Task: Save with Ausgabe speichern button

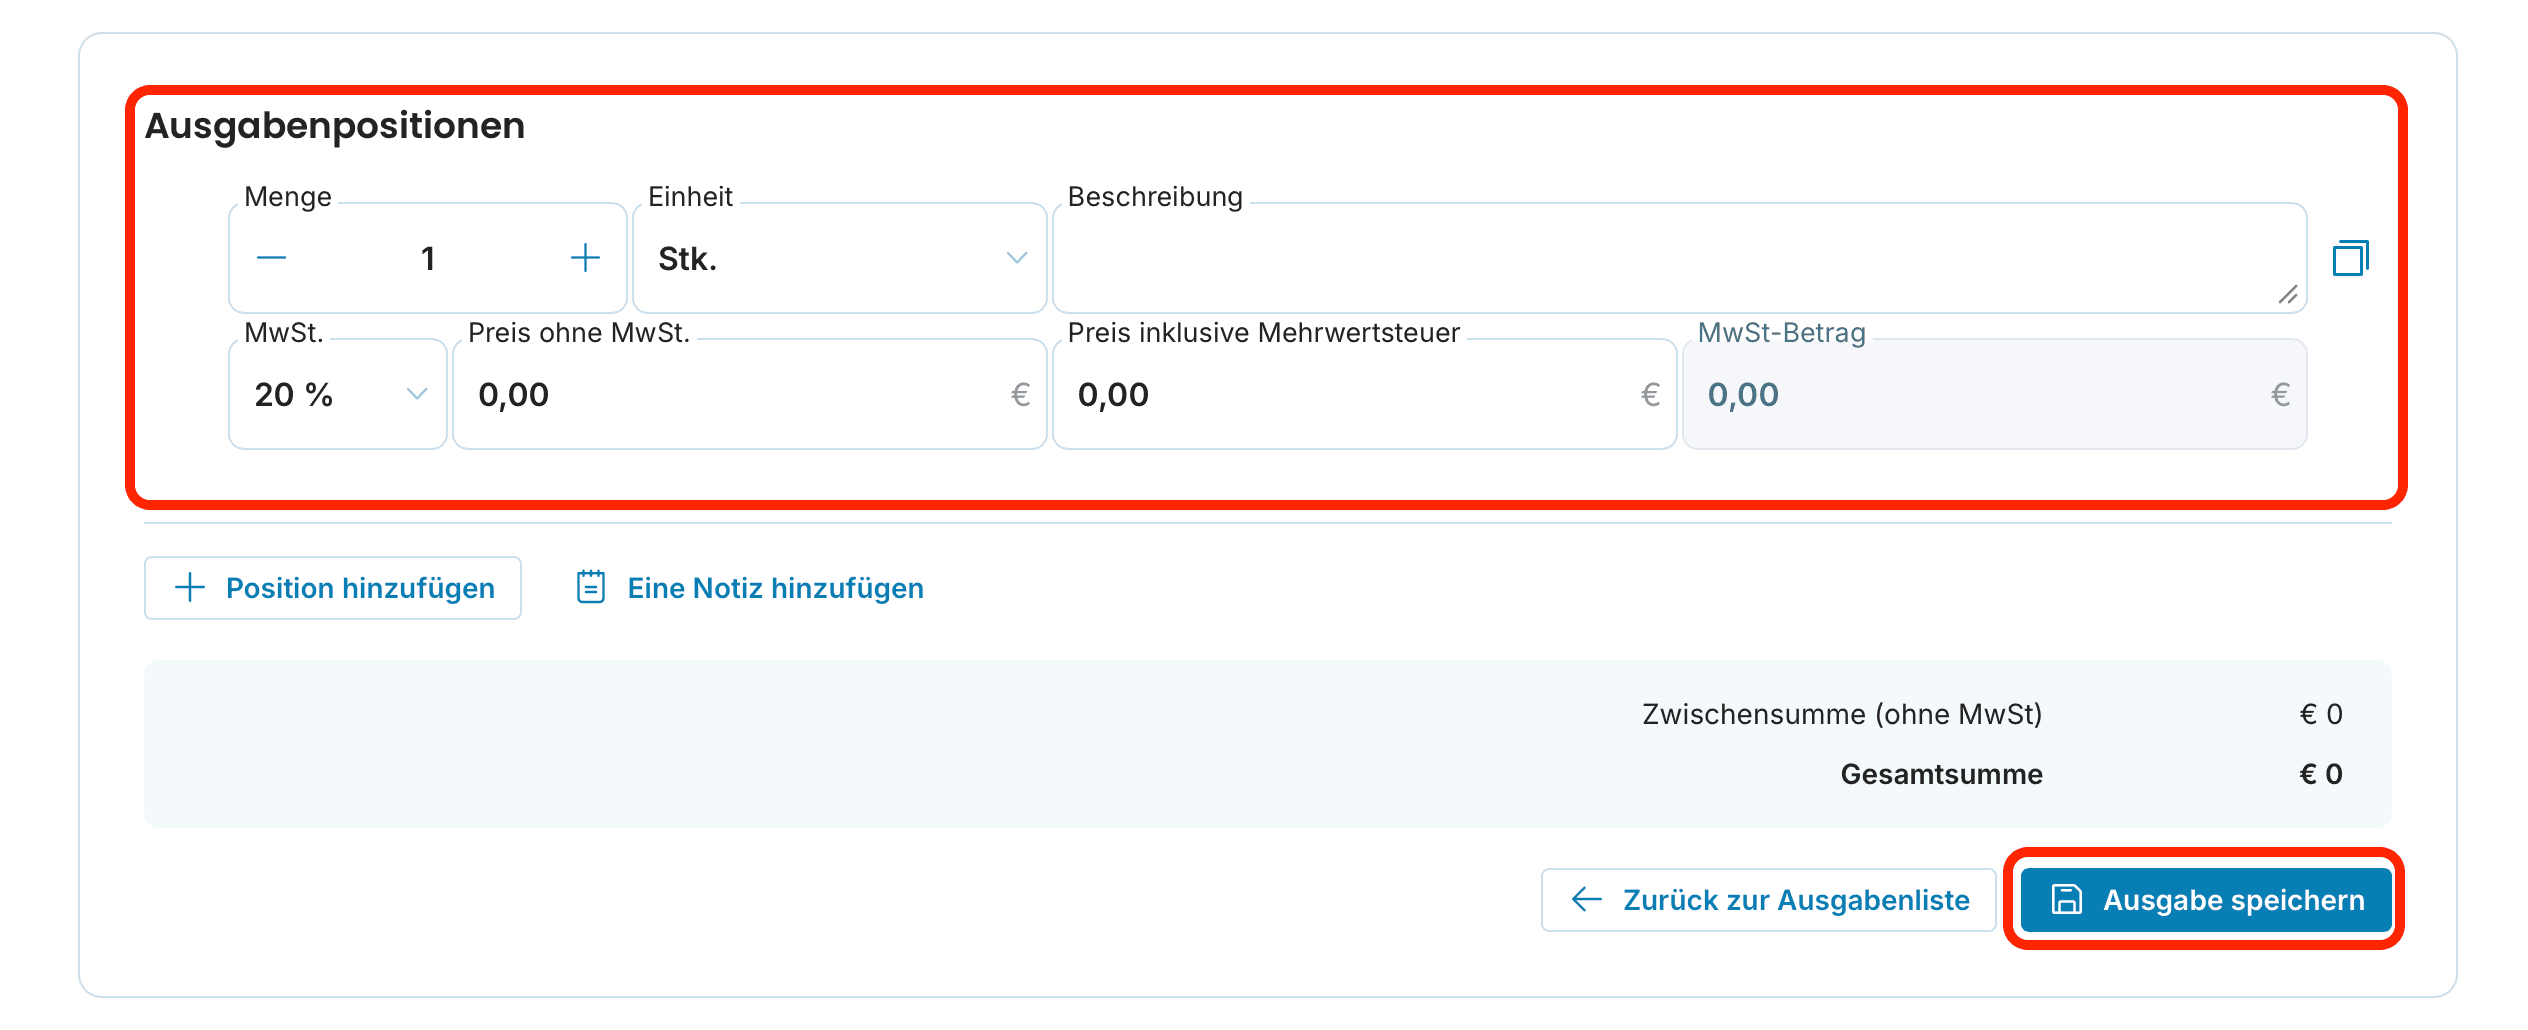Action: tap(2206, 900)
